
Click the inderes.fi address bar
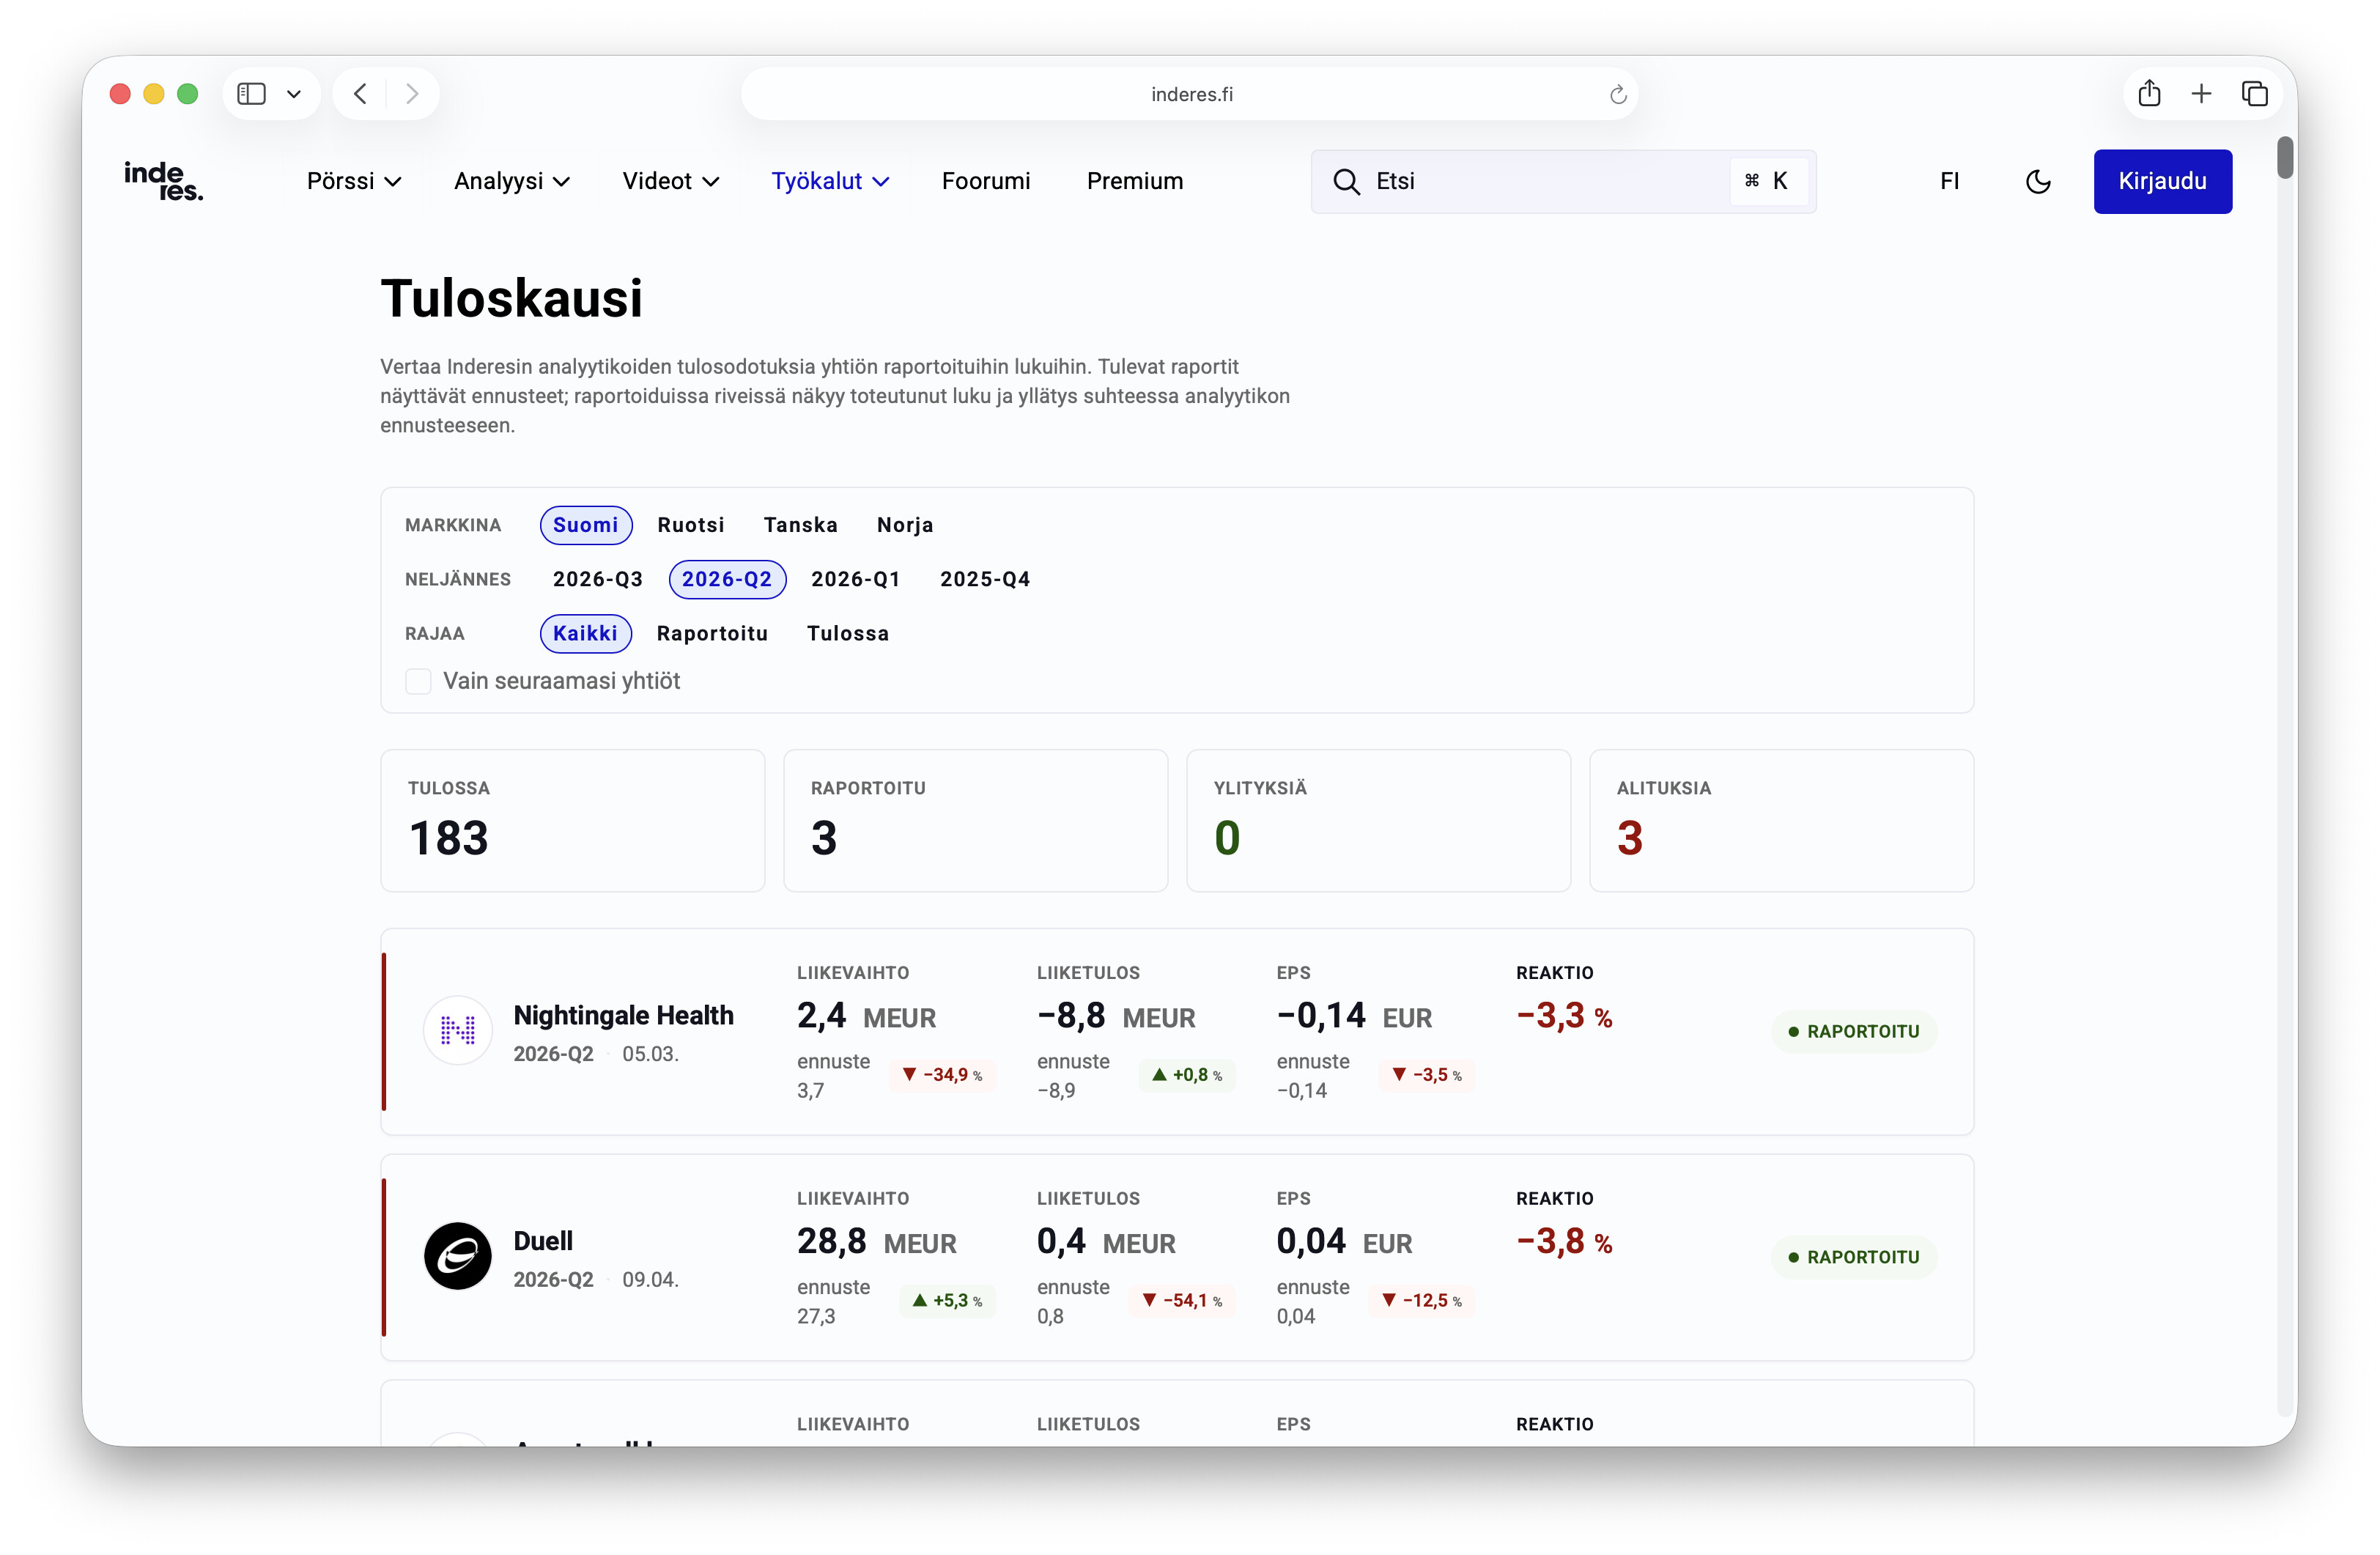(1189, 94)
